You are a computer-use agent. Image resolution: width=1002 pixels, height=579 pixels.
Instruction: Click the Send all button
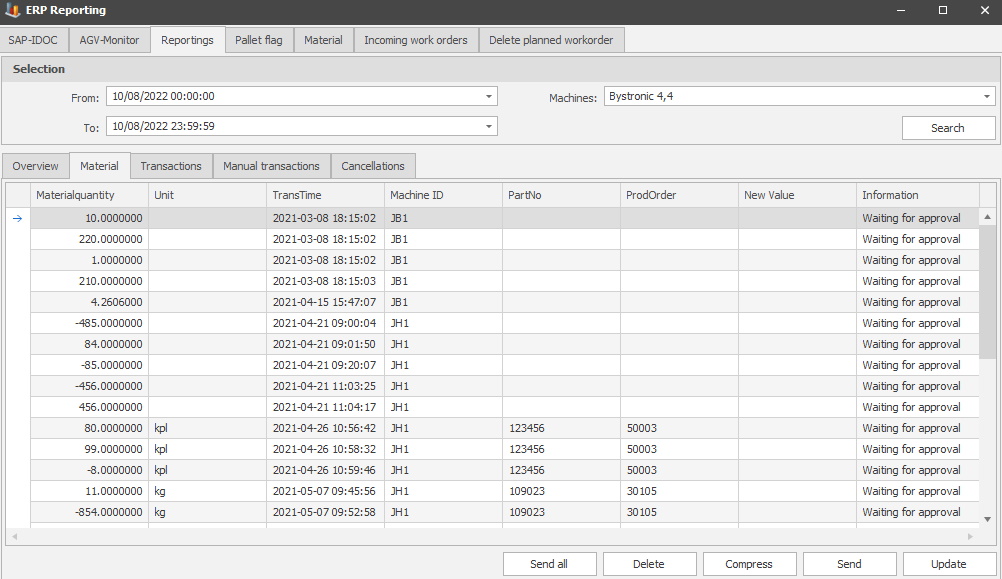(x=549, y=564)
